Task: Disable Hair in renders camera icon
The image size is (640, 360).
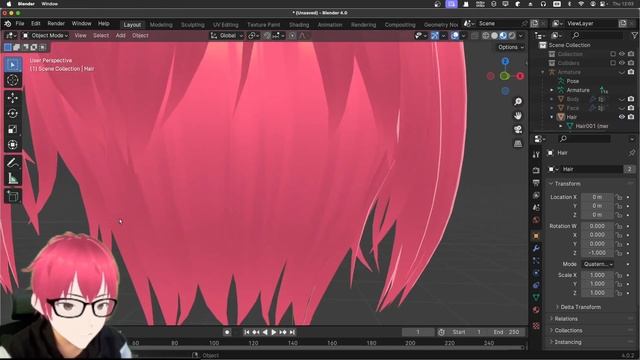Action: [631, 117]
